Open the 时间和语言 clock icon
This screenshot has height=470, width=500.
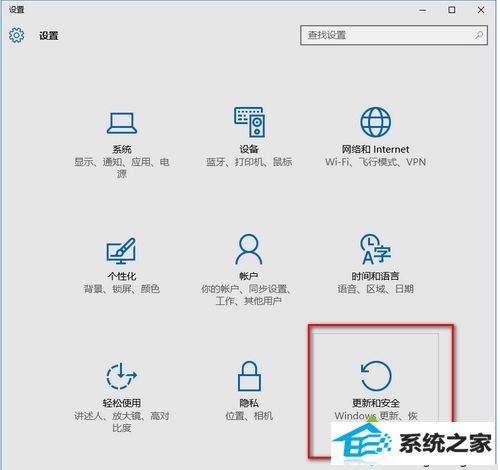[x=375, y=249]
